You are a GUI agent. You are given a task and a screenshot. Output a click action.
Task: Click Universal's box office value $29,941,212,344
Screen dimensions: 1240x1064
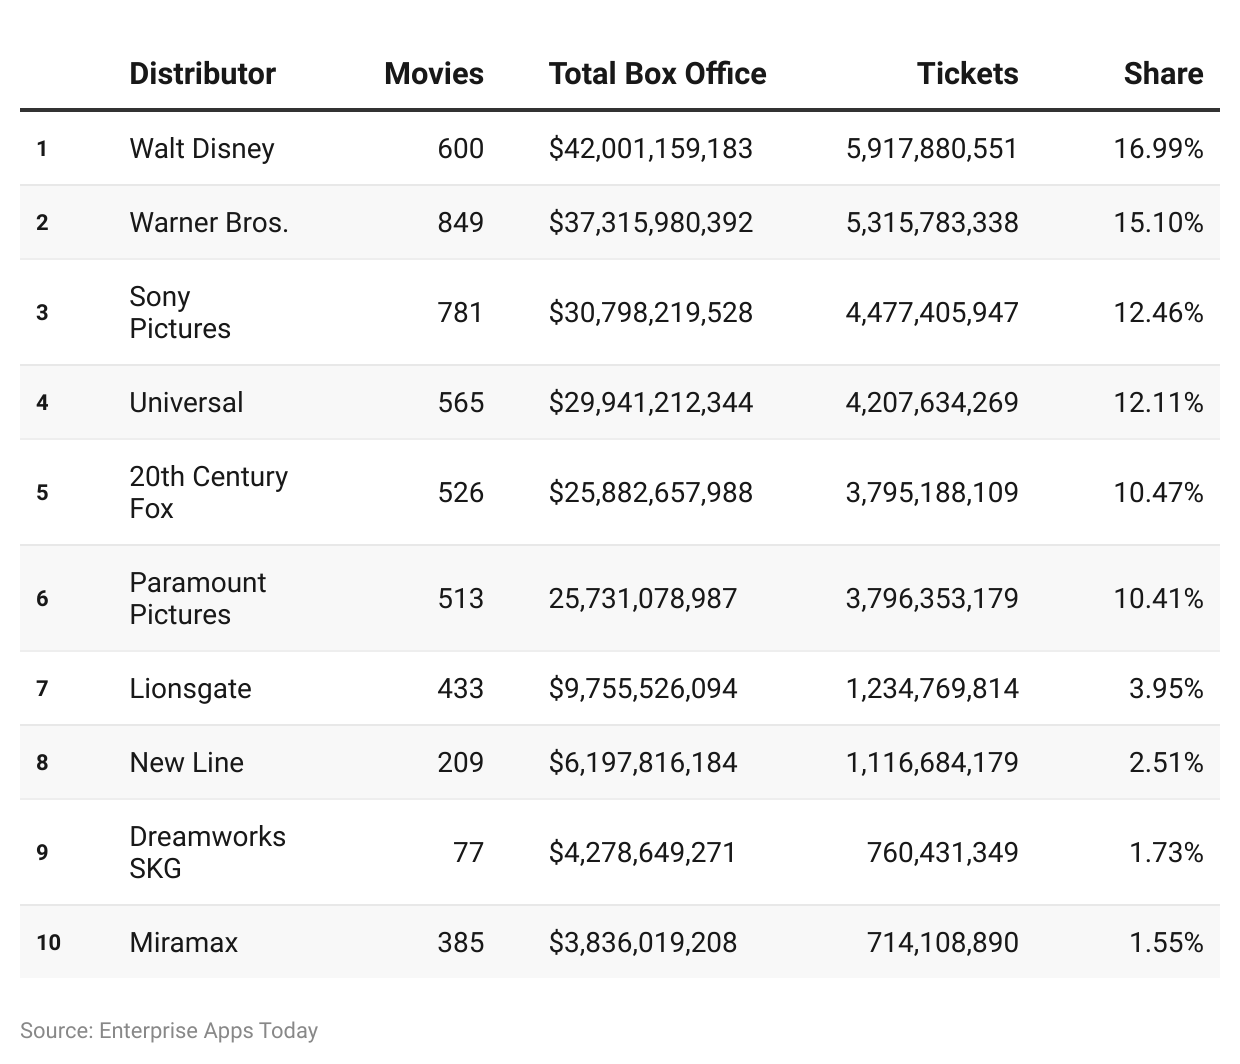(651, 402)
